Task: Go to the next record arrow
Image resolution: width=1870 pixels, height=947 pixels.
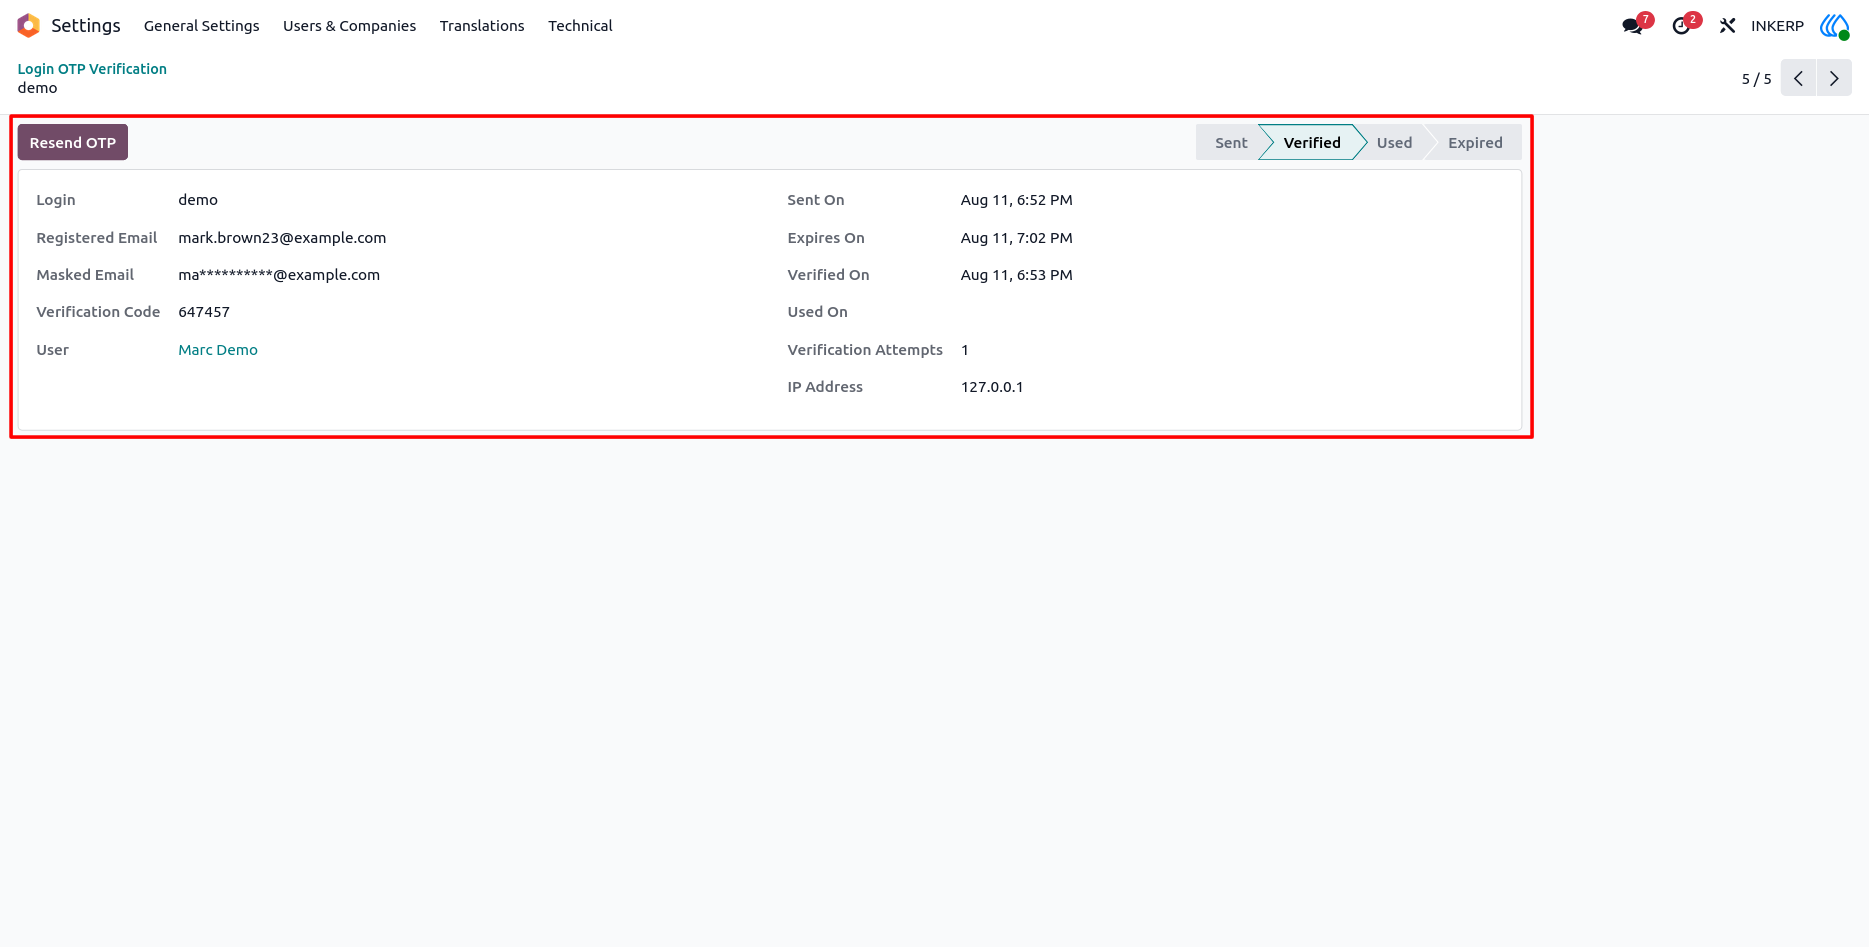Action: 1834,78
